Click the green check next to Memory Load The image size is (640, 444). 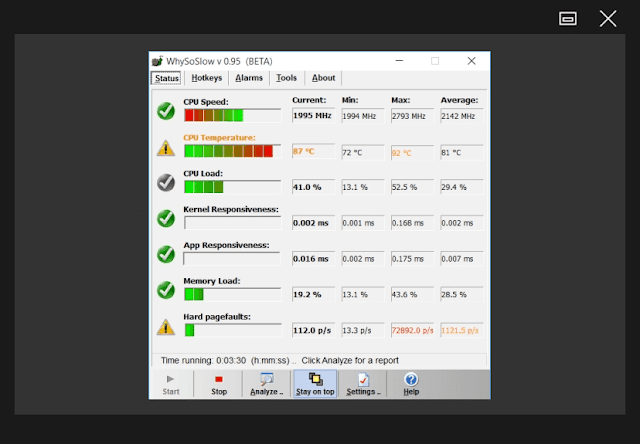166,290
